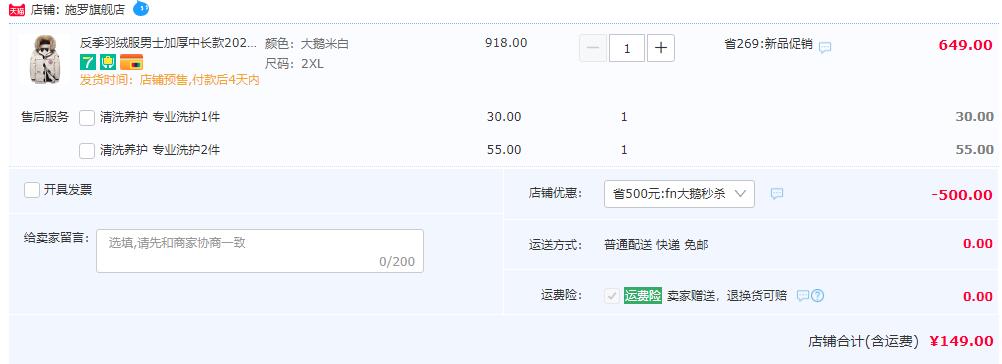Screen dimensions: 1002x364
Task: Click the message icon next to 退换货可赔
Action: 803,296
